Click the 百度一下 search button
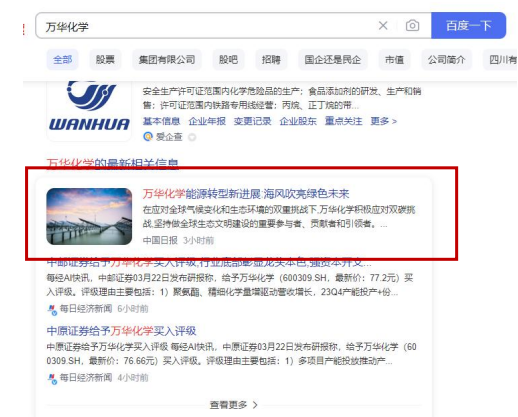The height and width of the screenshot is (417, 518). 468,26
